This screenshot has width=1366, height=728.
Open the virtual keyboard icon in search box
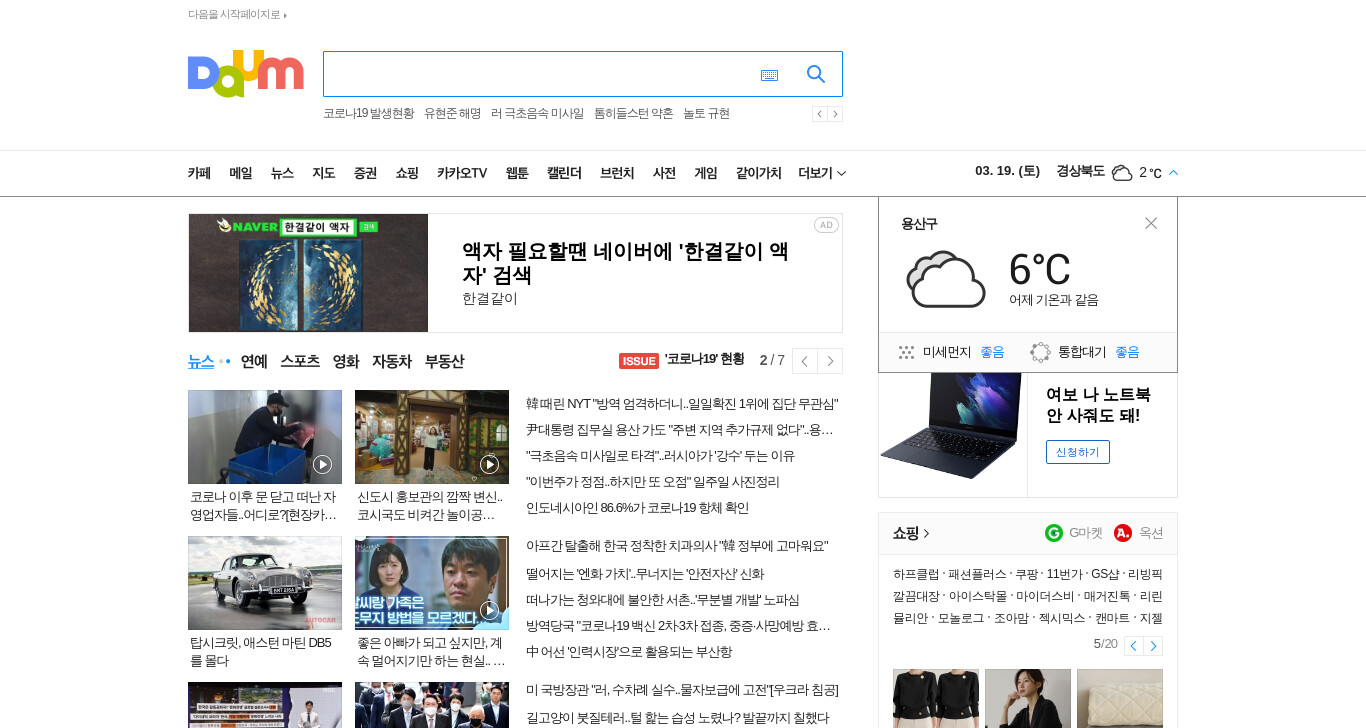tap(769, 75)
